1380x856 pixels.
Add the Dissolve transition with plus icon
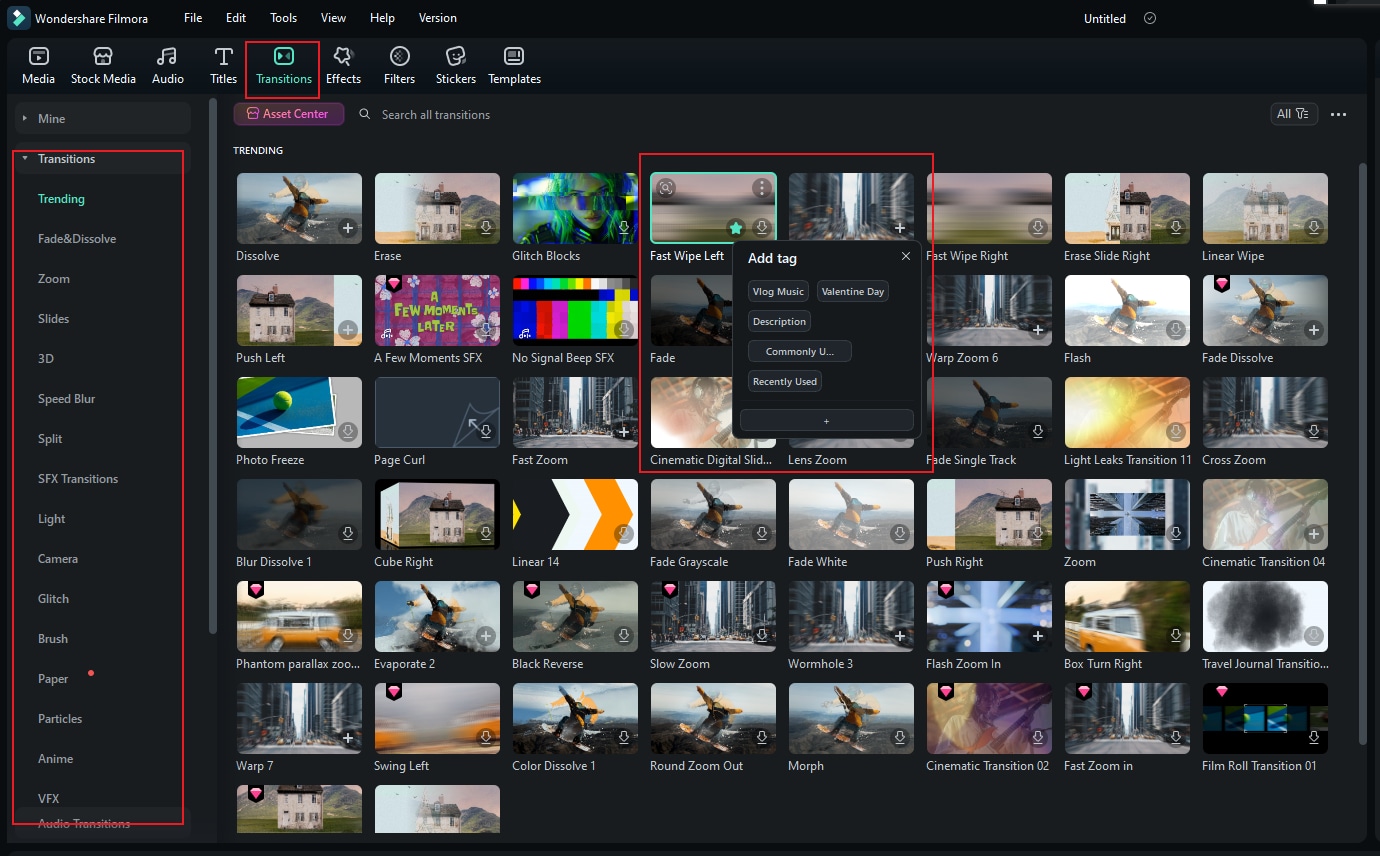point(348,228)
